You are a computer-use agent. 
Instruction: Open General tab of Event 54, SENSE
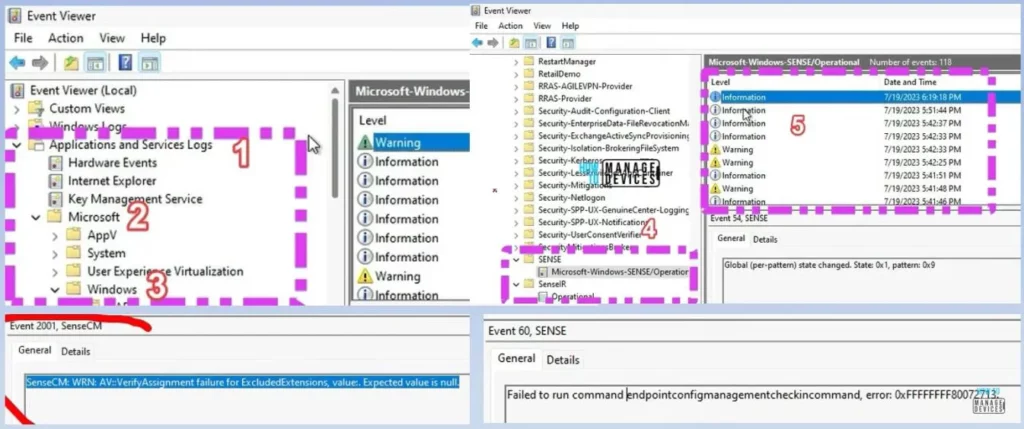[730, 238]
